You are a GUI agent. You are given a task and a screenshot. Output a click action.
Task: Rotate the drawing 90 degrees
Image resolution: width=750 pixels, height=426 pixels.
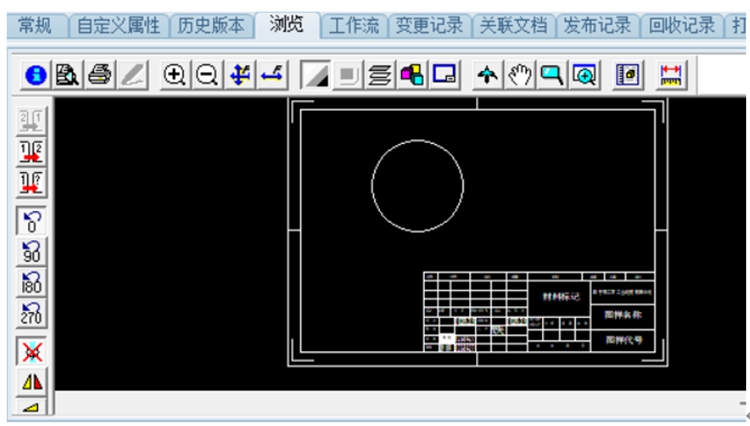(x=32, y=251)
